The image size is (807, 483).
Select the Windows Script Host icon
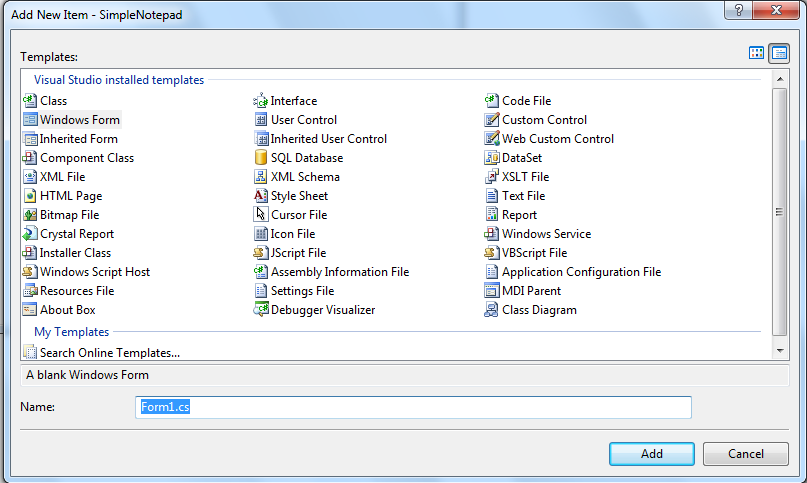pyautogui.click(x=30, y=272)
